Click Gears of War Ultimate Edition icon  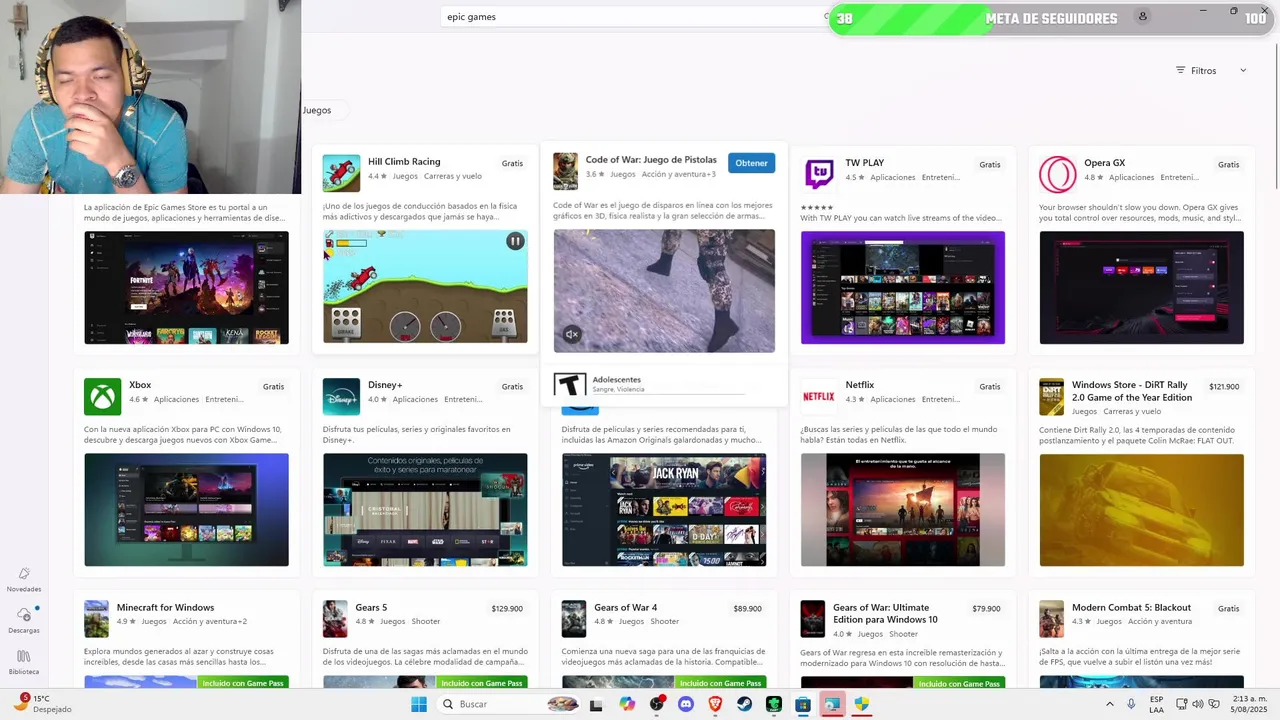[813, 618]
